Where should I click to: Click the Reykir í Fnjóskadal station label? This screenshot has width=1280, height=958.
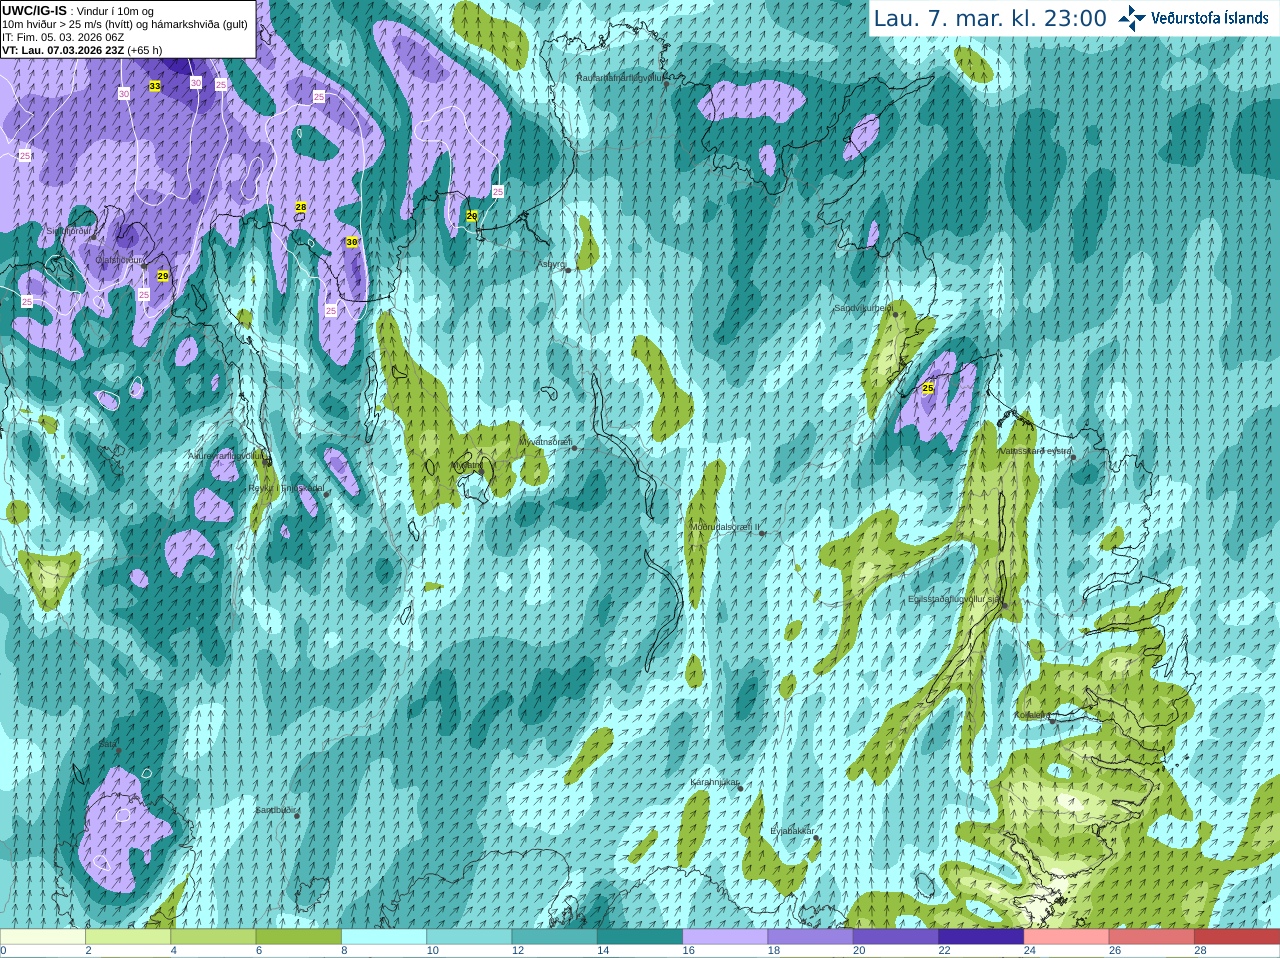[x=287, y=488]
